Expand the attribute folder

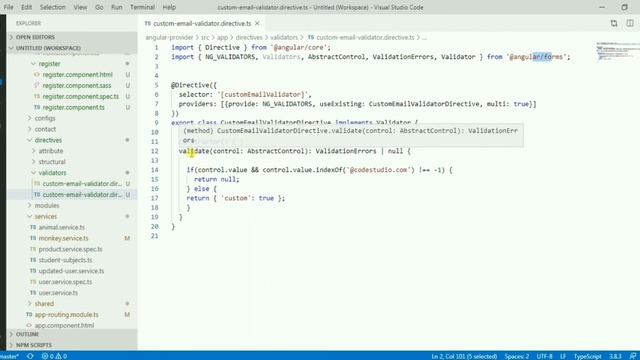[x=51, y=151]
